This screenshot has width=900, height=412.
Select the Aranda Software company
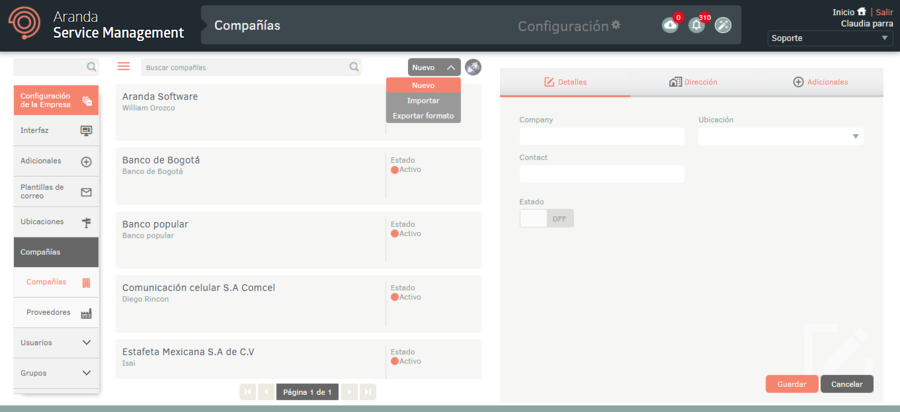click(298, 112)
